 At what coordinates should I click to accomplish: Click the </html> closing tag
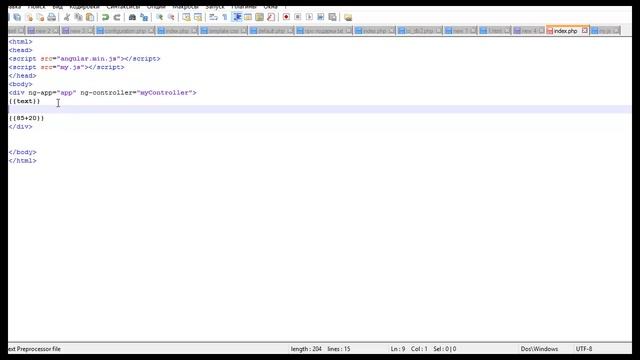22,161
